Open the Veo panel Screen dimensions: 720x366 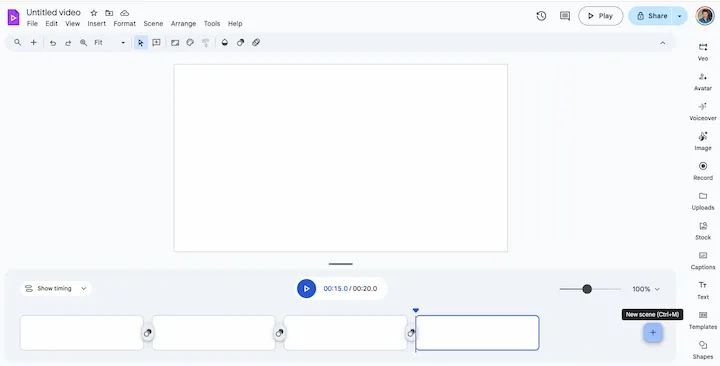(703, 51)
